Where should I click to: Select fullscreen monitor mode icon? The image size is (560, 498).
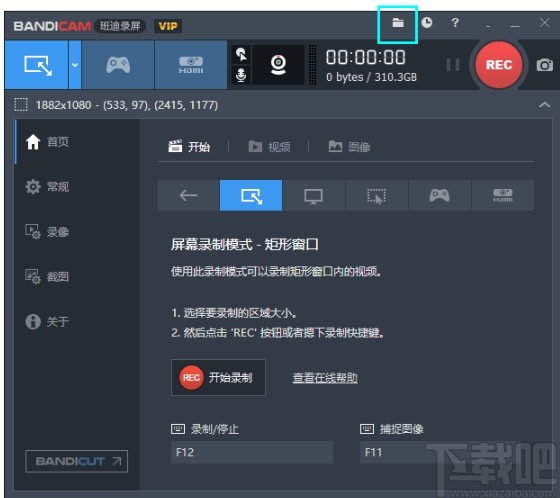(314, 195)
